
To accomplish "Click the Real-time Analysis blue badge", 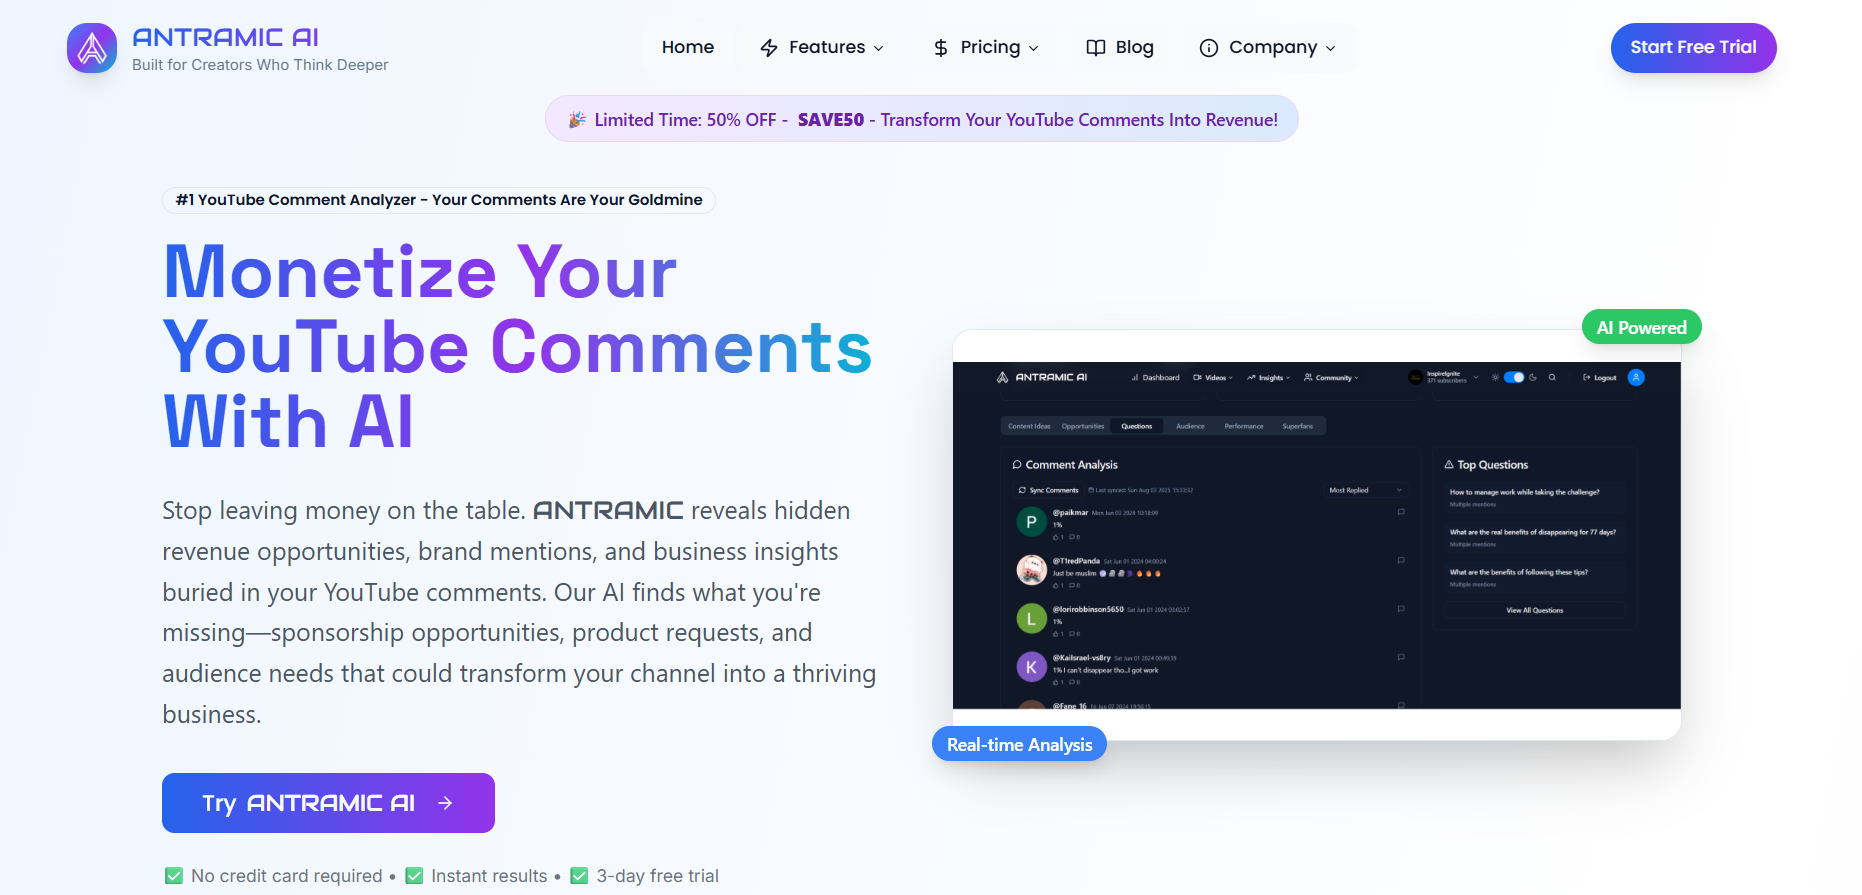I will [x=1019, y=744].
